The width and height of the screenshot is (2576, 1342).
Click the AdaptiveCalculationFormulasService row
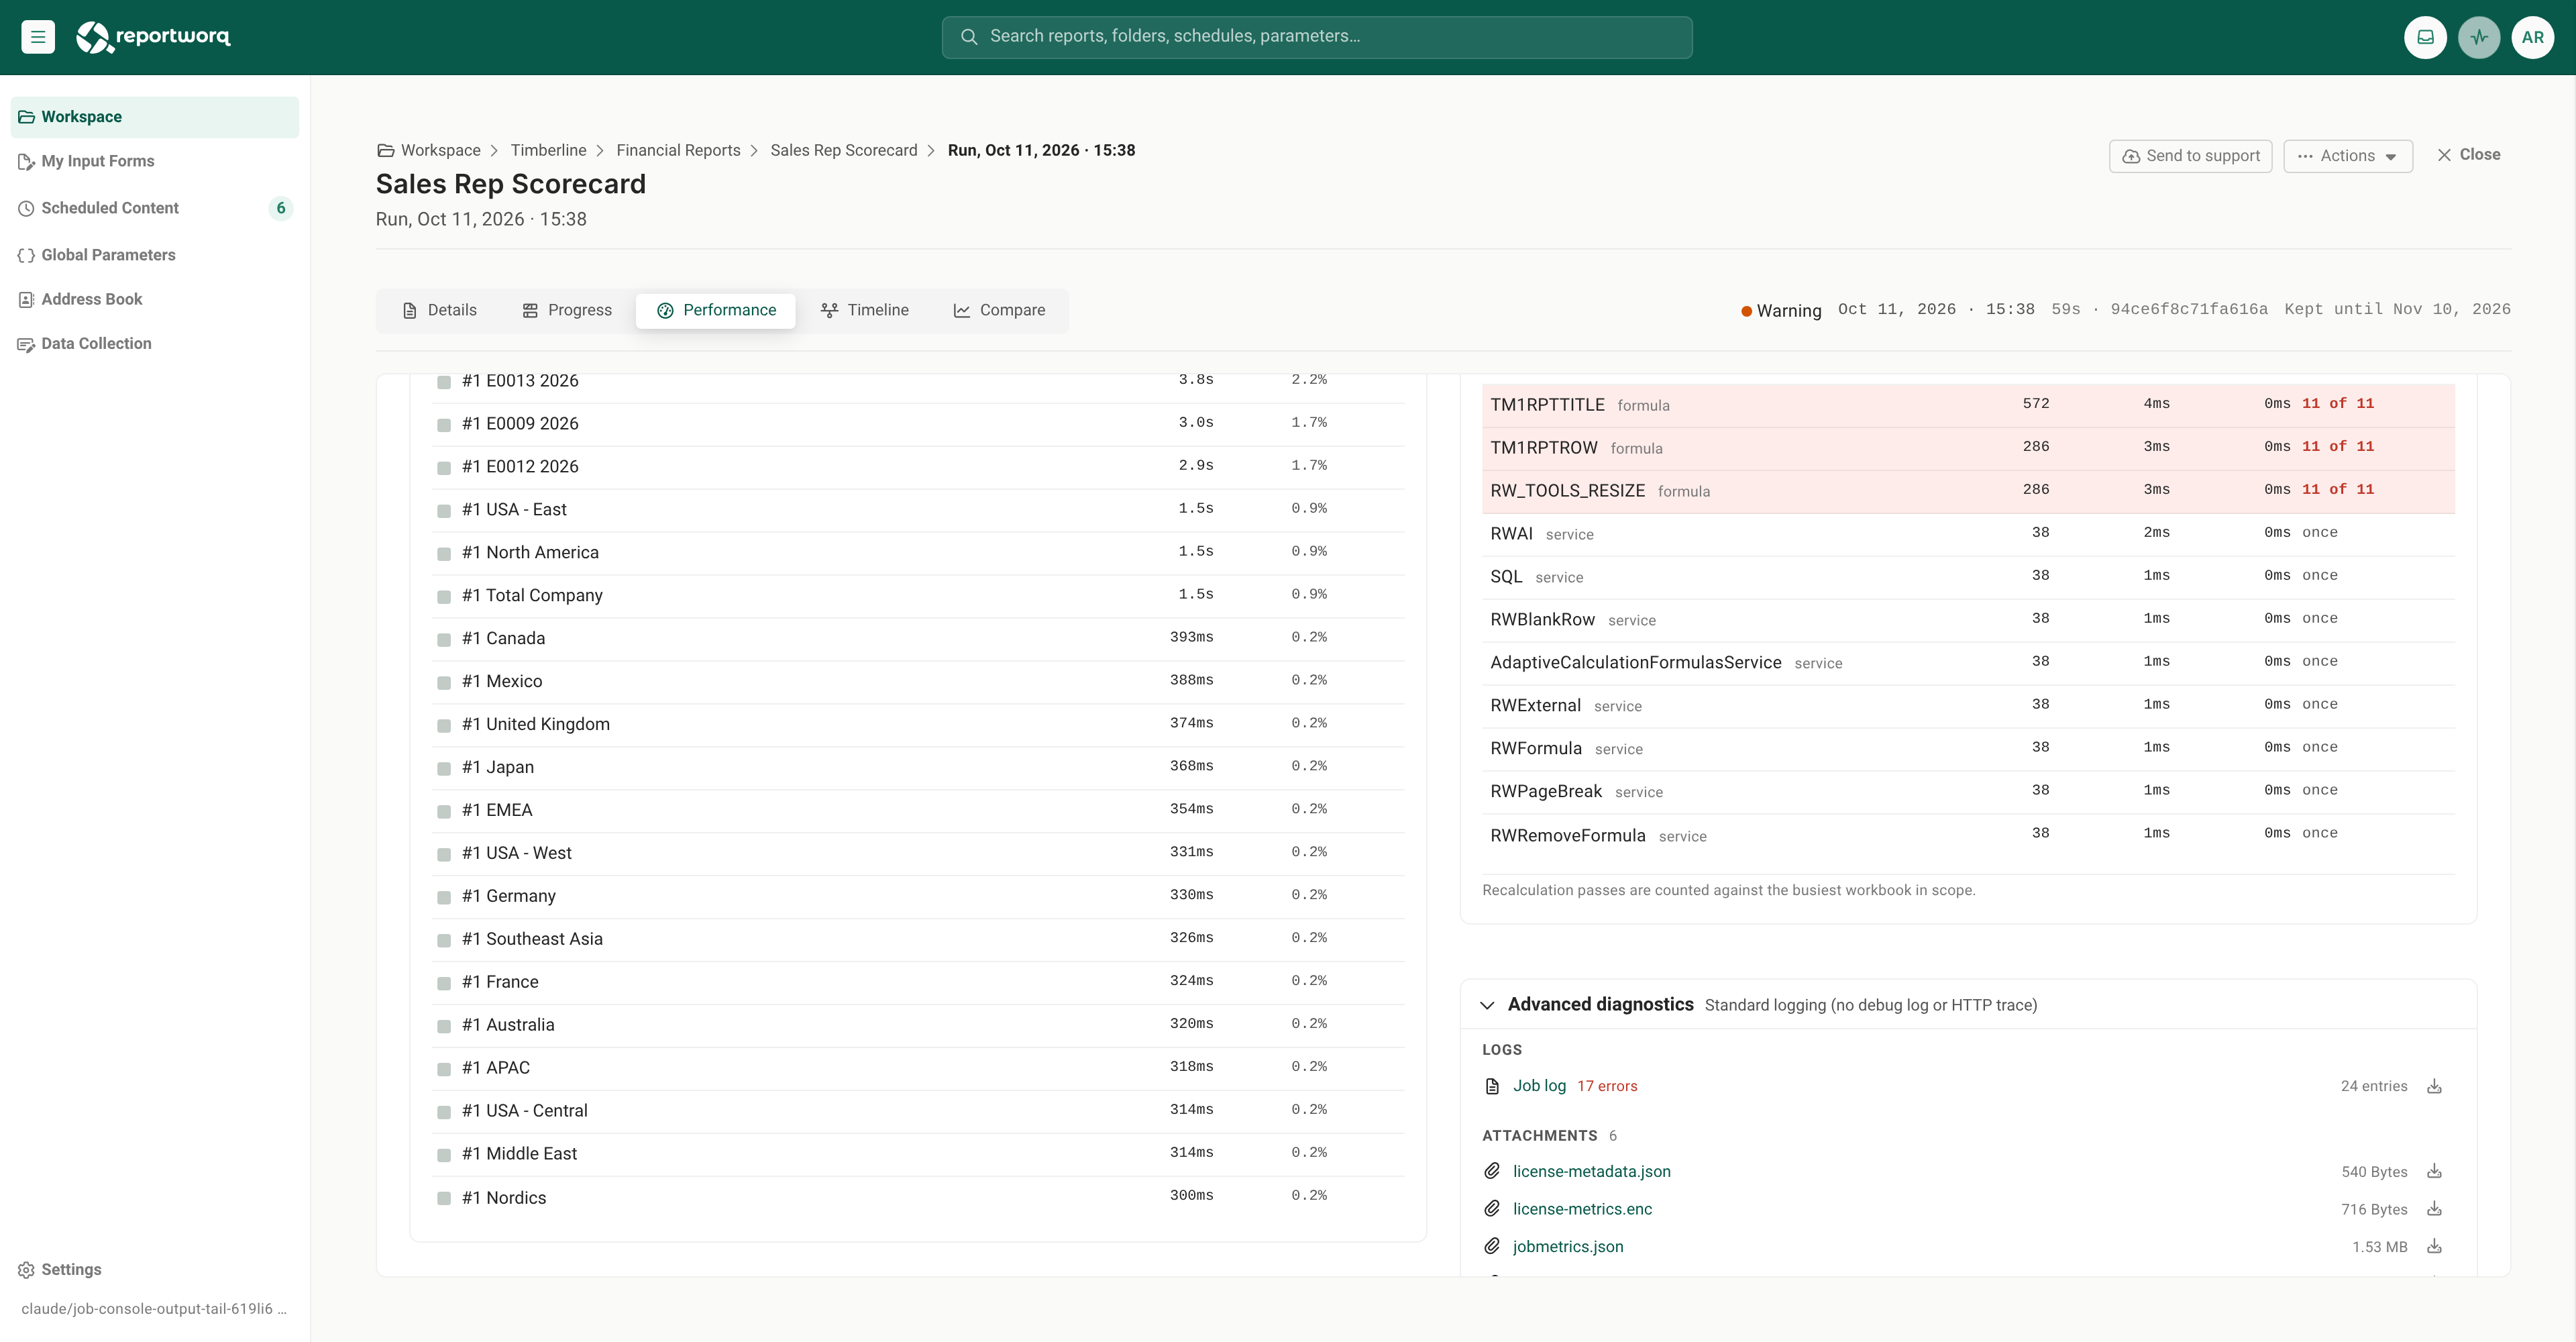pyautogui.click(x=1968, y=662)
